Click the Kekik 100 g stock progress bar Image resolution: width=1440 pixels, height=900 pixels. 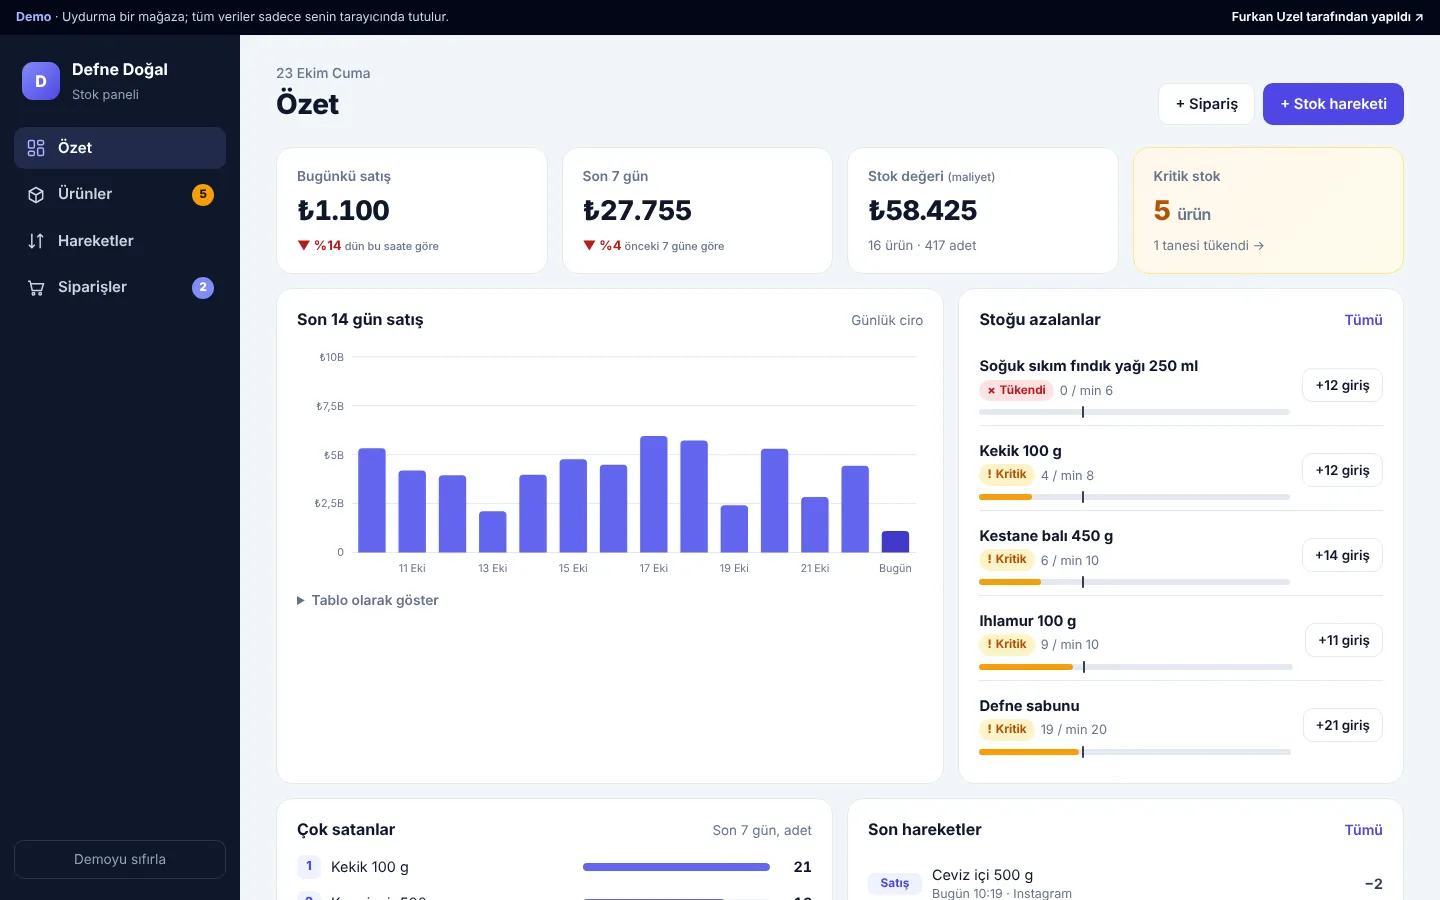pyautogui.click(x=1134, y=497)
